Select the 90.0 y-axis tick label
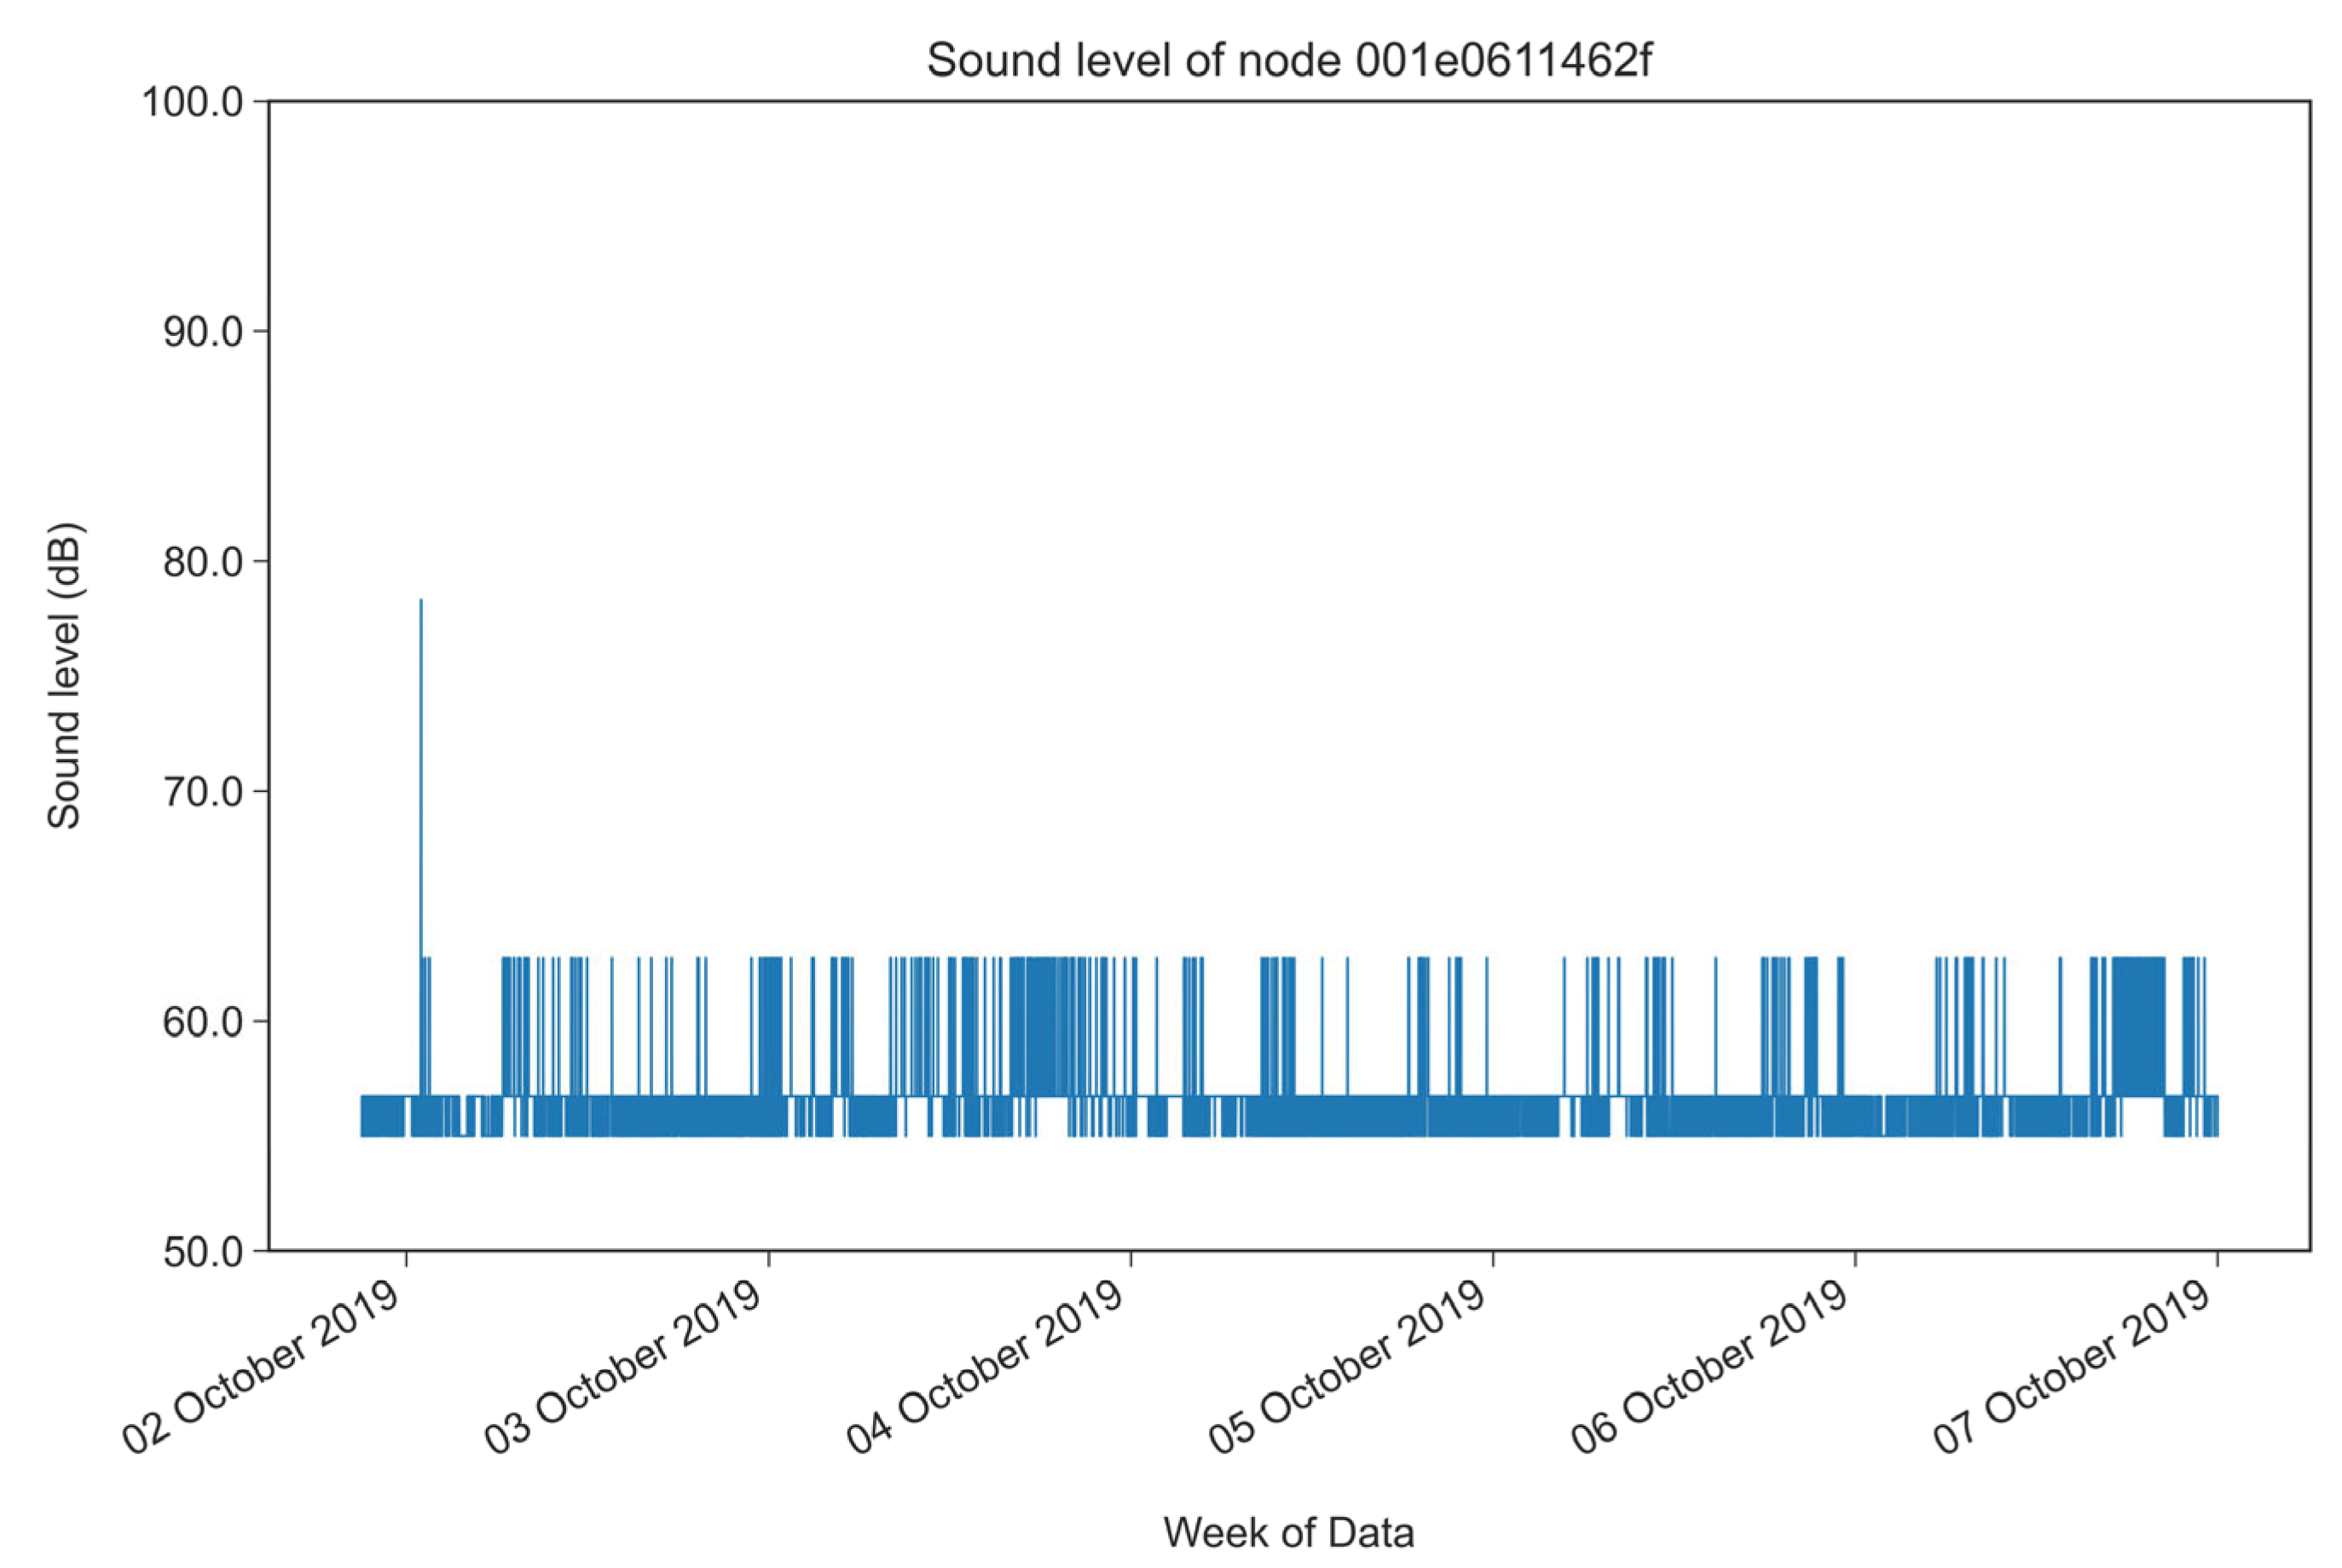 point(203,332)
